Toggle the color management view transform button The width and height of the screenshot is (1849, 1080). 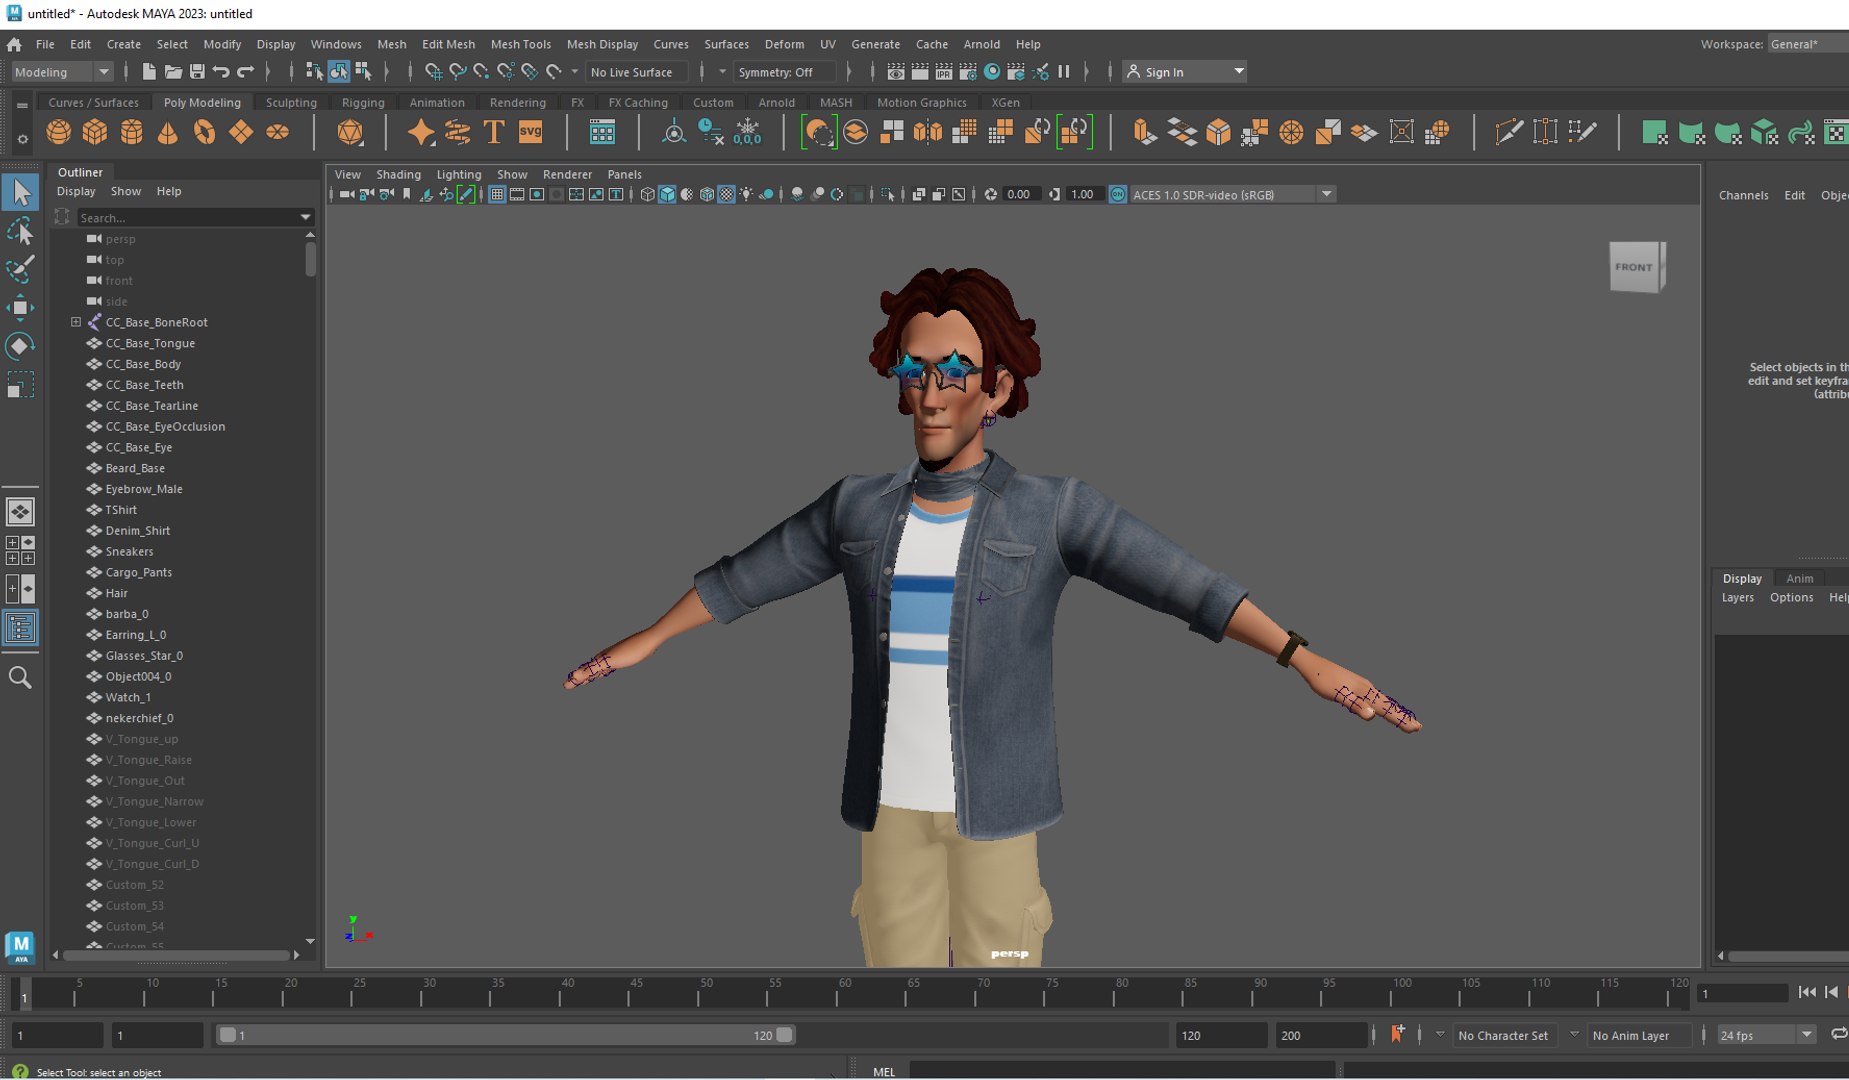pyautogui.click(x=1118, y=195)
